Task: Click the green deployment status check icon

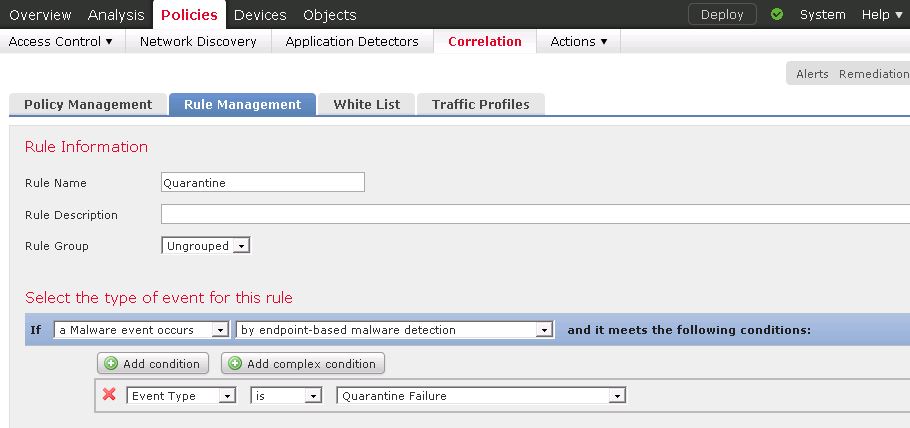Action: point(777,15)
